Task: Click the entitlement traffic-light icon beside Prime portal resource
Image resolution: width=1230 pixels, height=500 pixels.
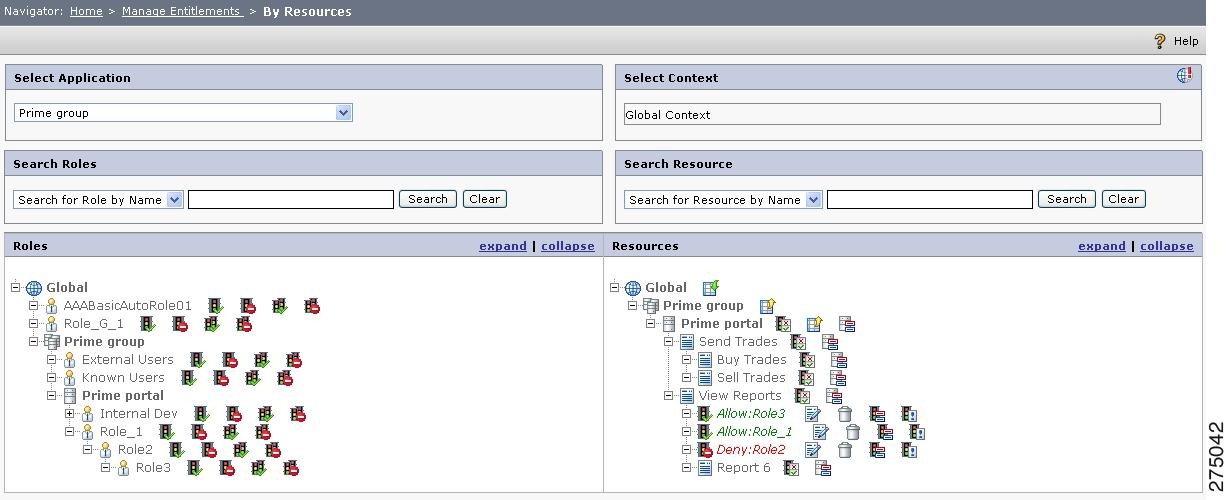Action: pyautogui.click(x=783, y=324)
